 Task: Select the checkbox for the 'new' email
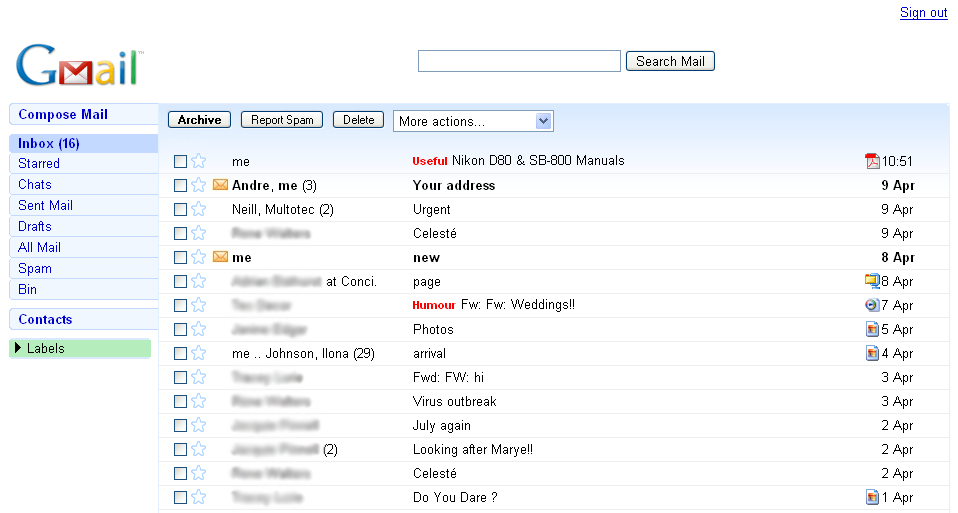click(x=180, y=257)
